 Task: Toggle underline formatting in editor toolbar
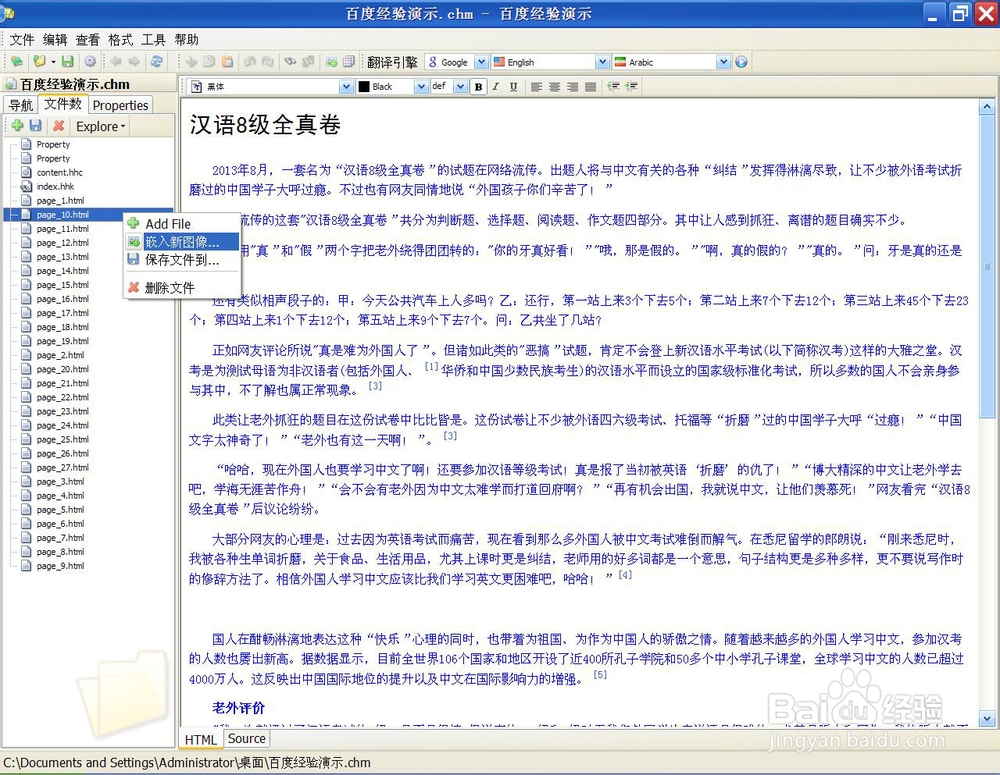[513, 85]
